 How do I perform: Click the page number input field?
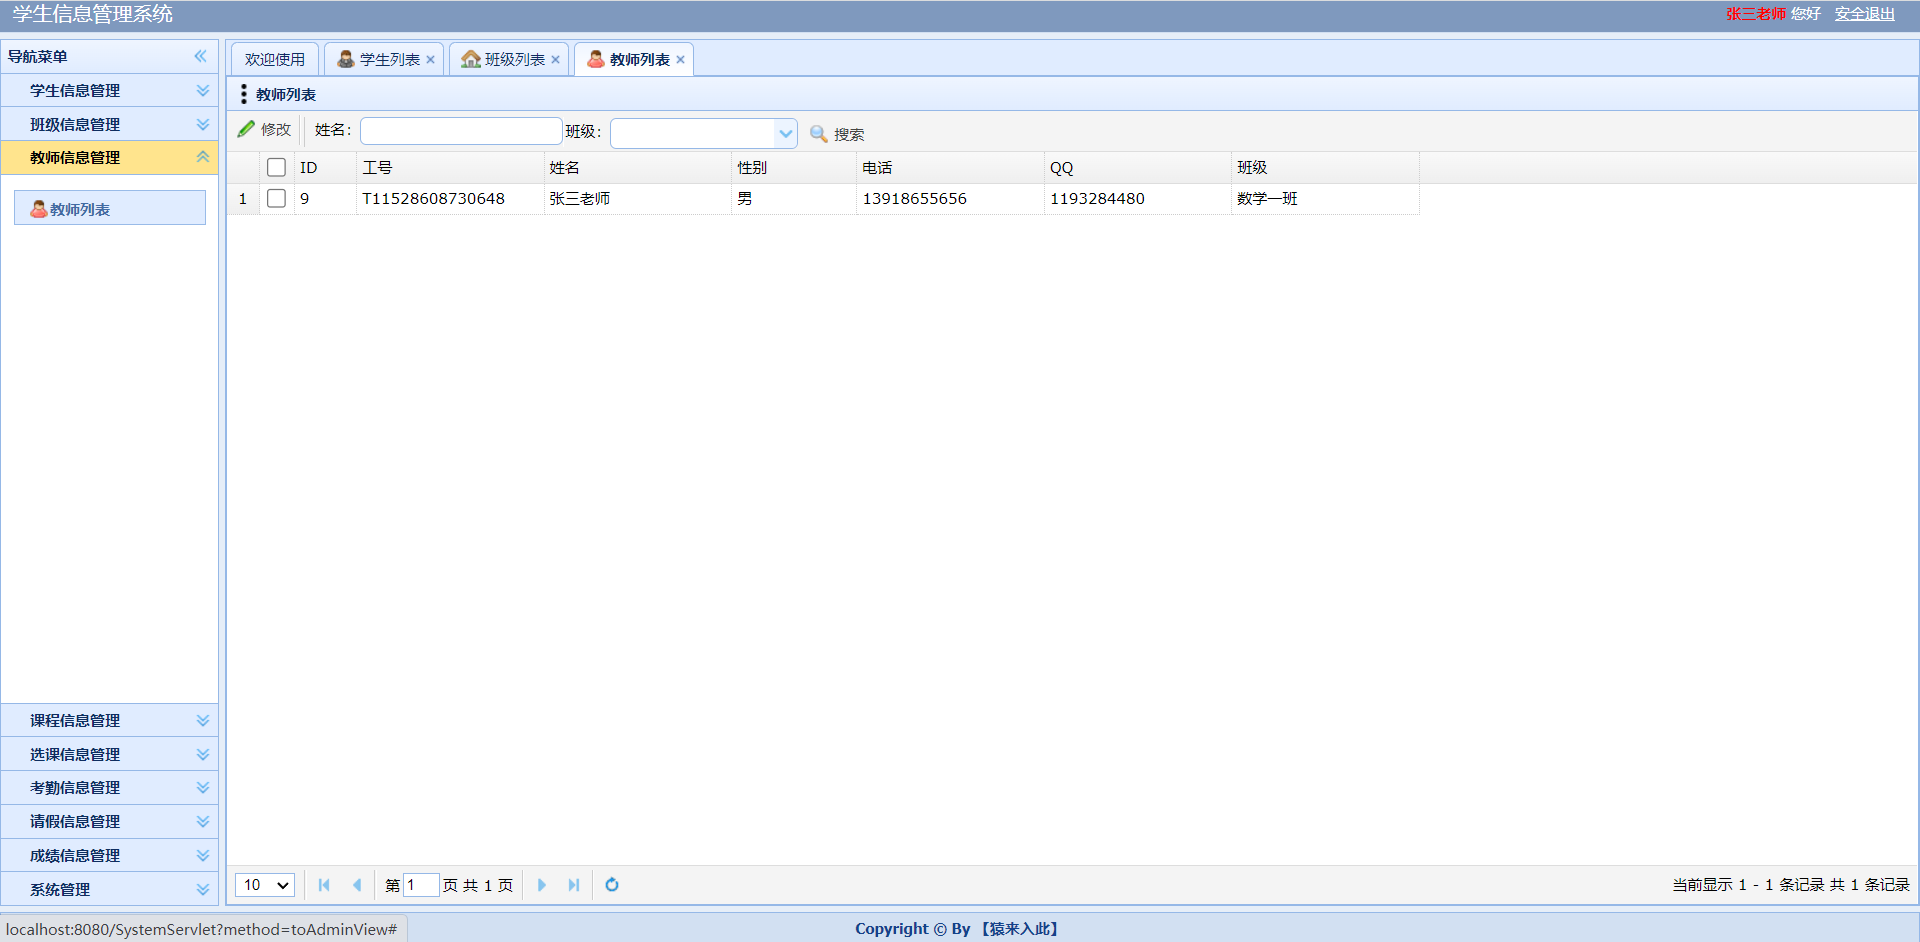pos(421,885)
